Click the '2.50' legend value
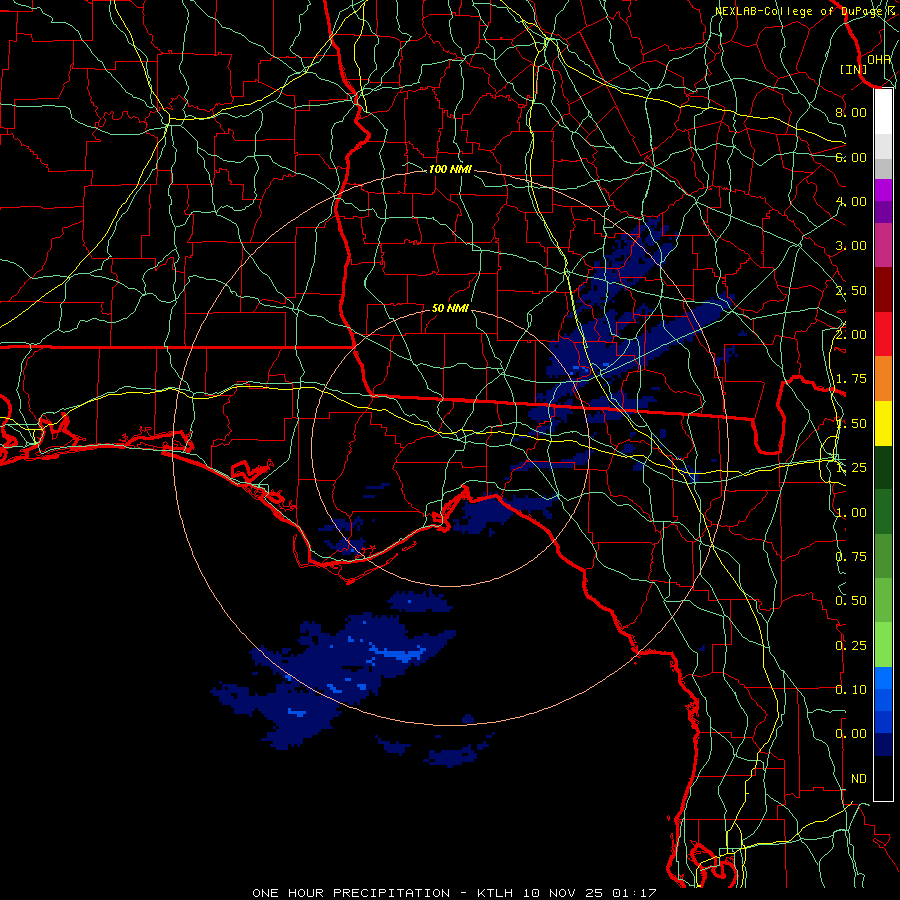This screenshot has width=900, height=900. (851, 290)
